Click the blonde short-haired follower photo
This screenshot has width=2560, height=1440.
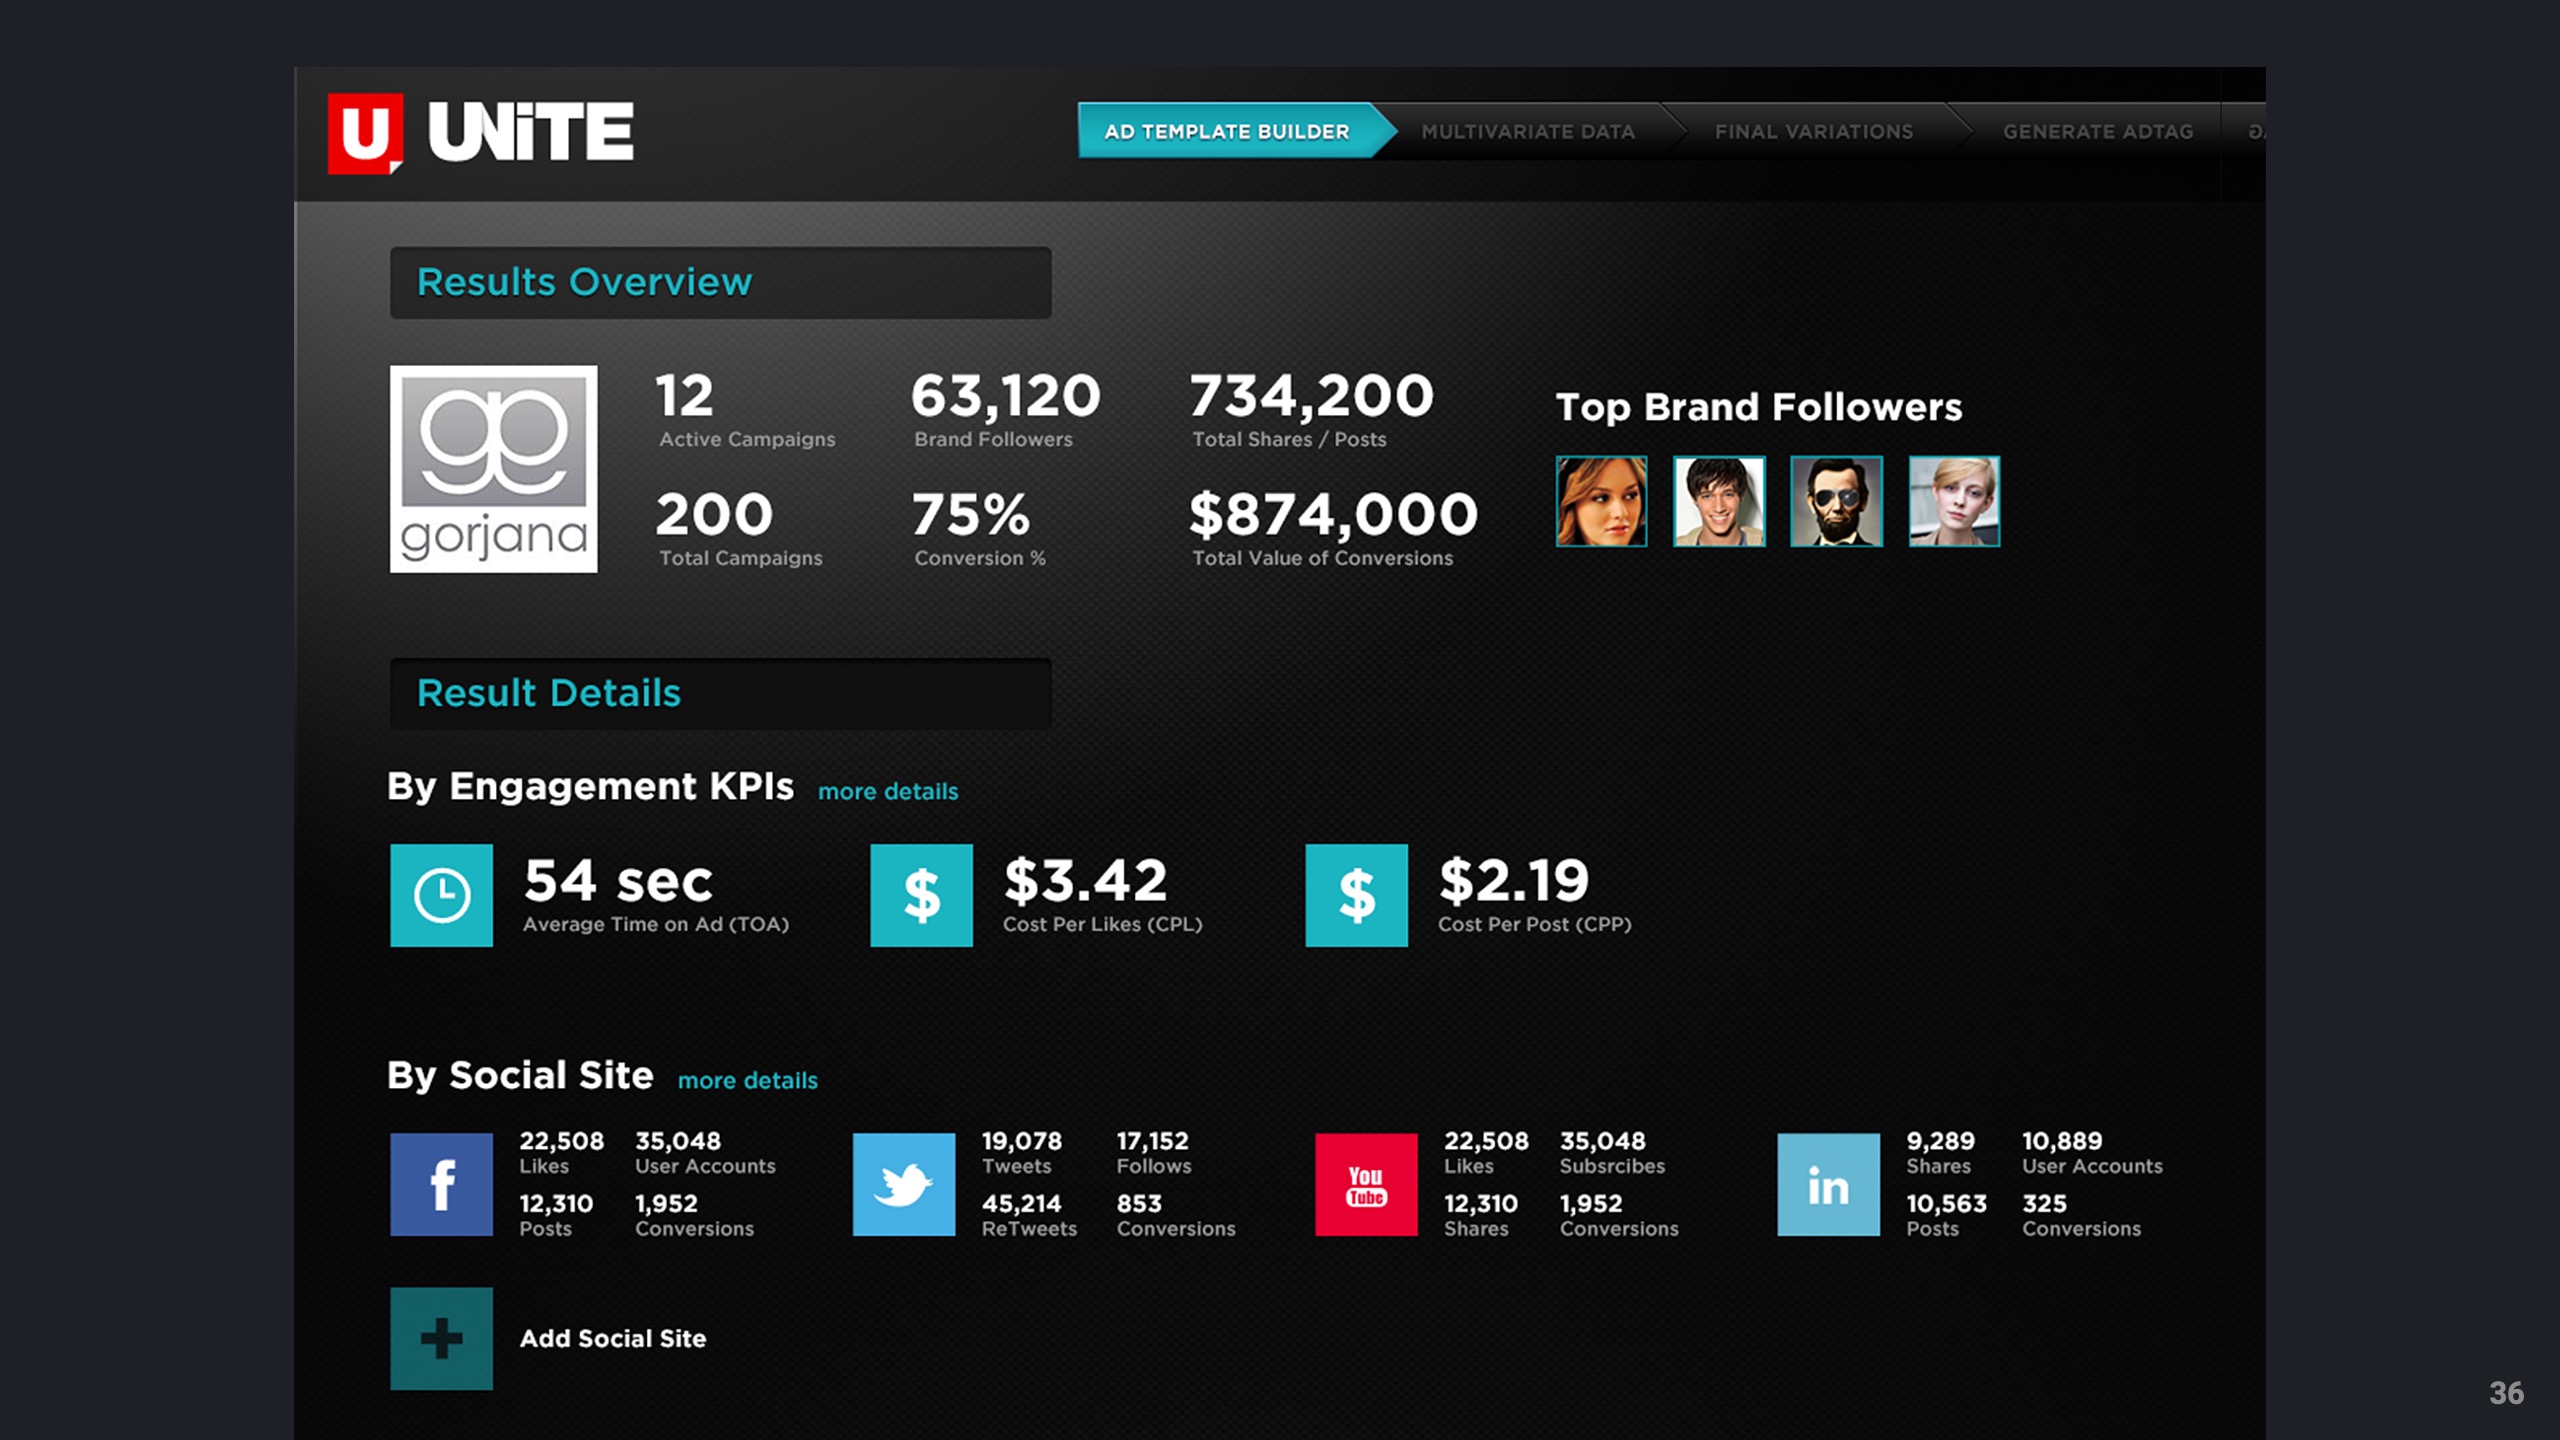(x=1954, y=501)
